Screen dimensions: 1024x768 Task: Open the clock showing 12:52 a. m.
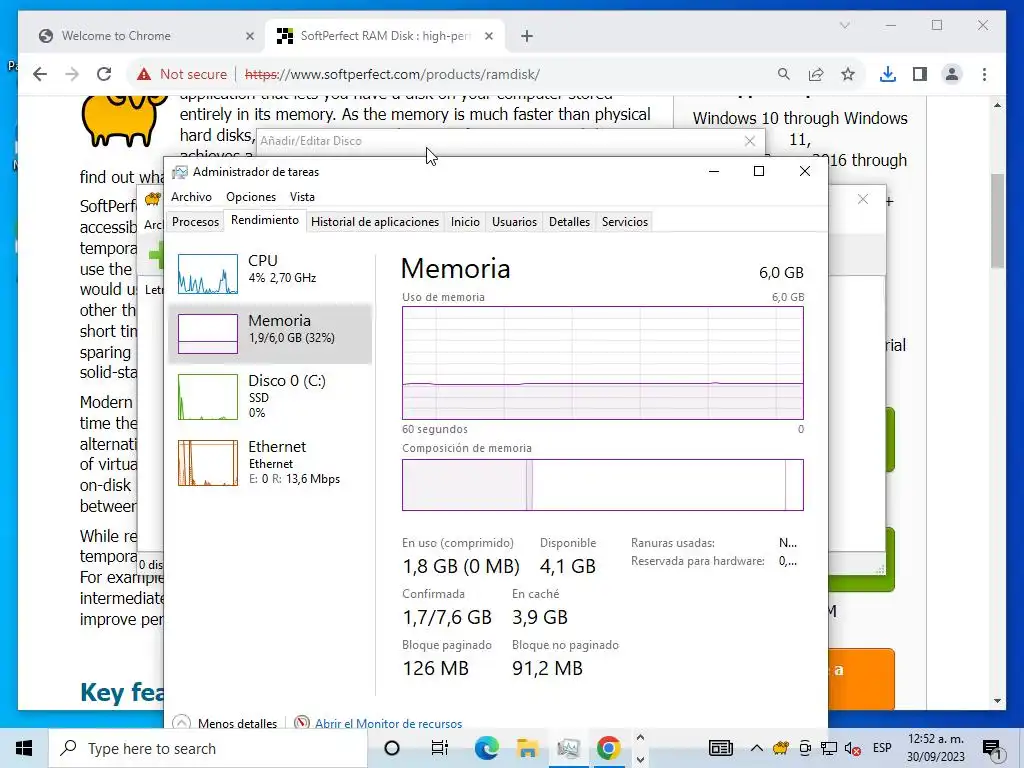coord(936,748)
